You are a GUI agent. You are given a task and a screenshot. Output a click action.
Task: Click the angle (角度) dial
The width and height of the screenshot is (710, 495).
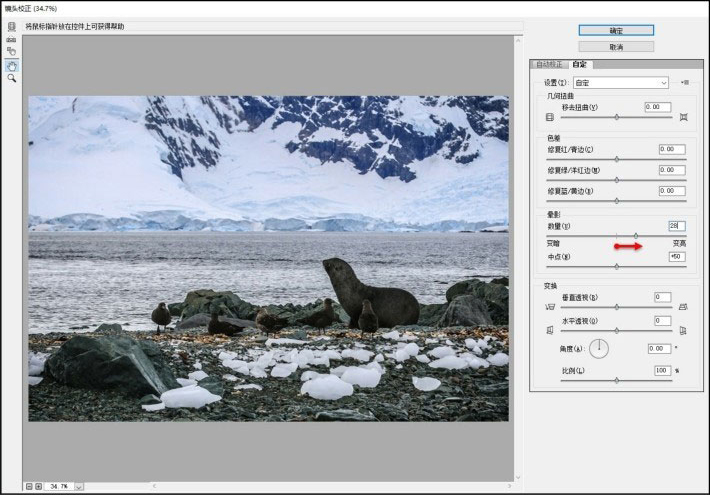[598, 349]
